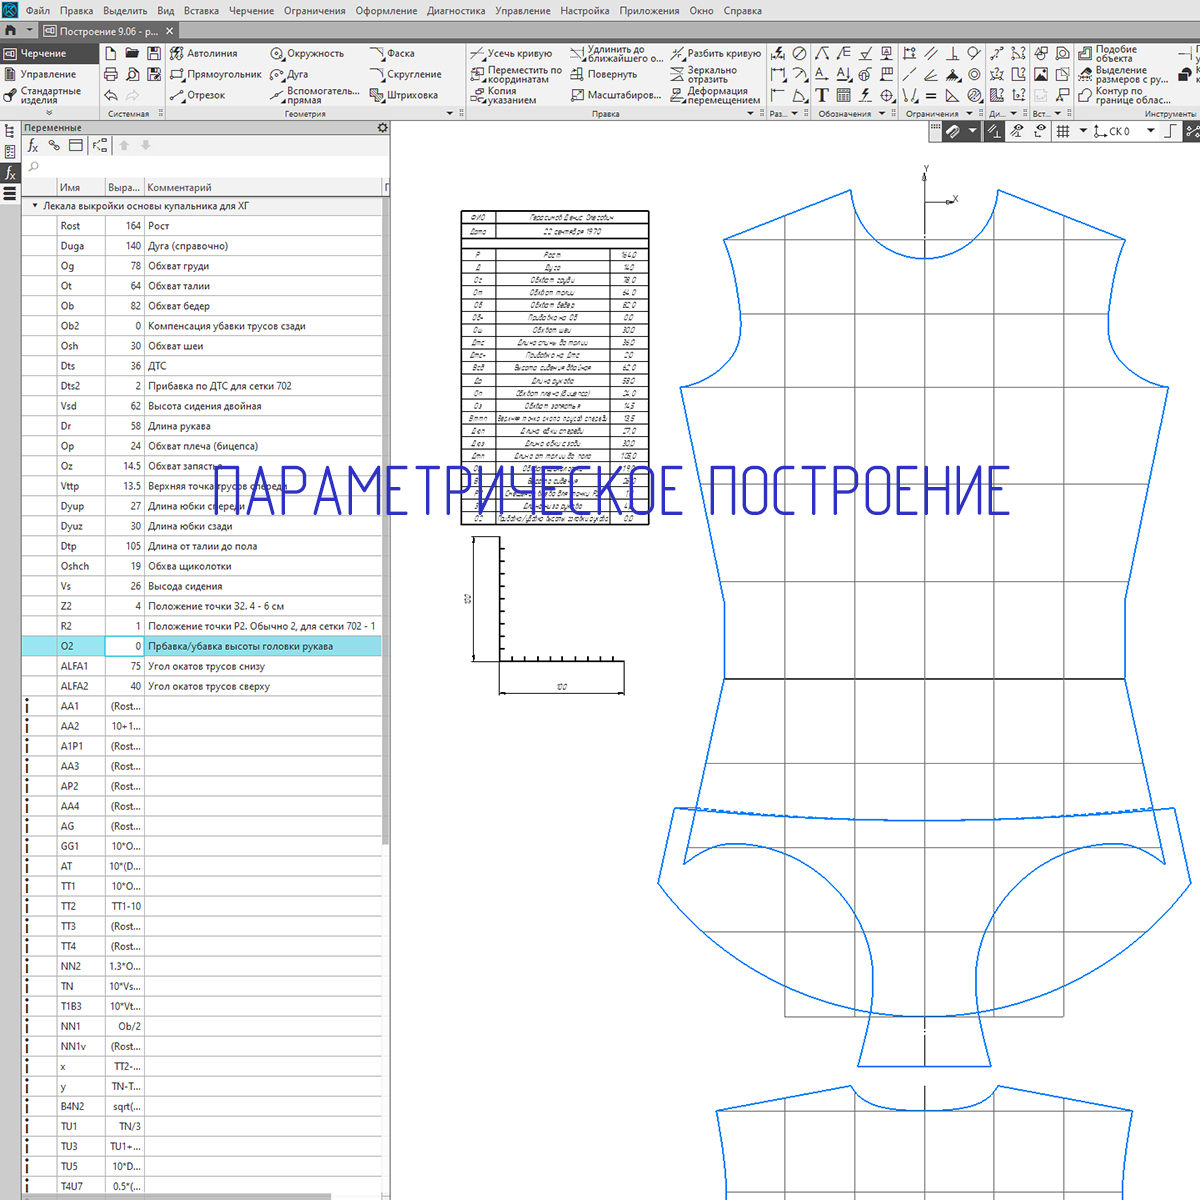Open Variables panel settings gear

(382, 128)
